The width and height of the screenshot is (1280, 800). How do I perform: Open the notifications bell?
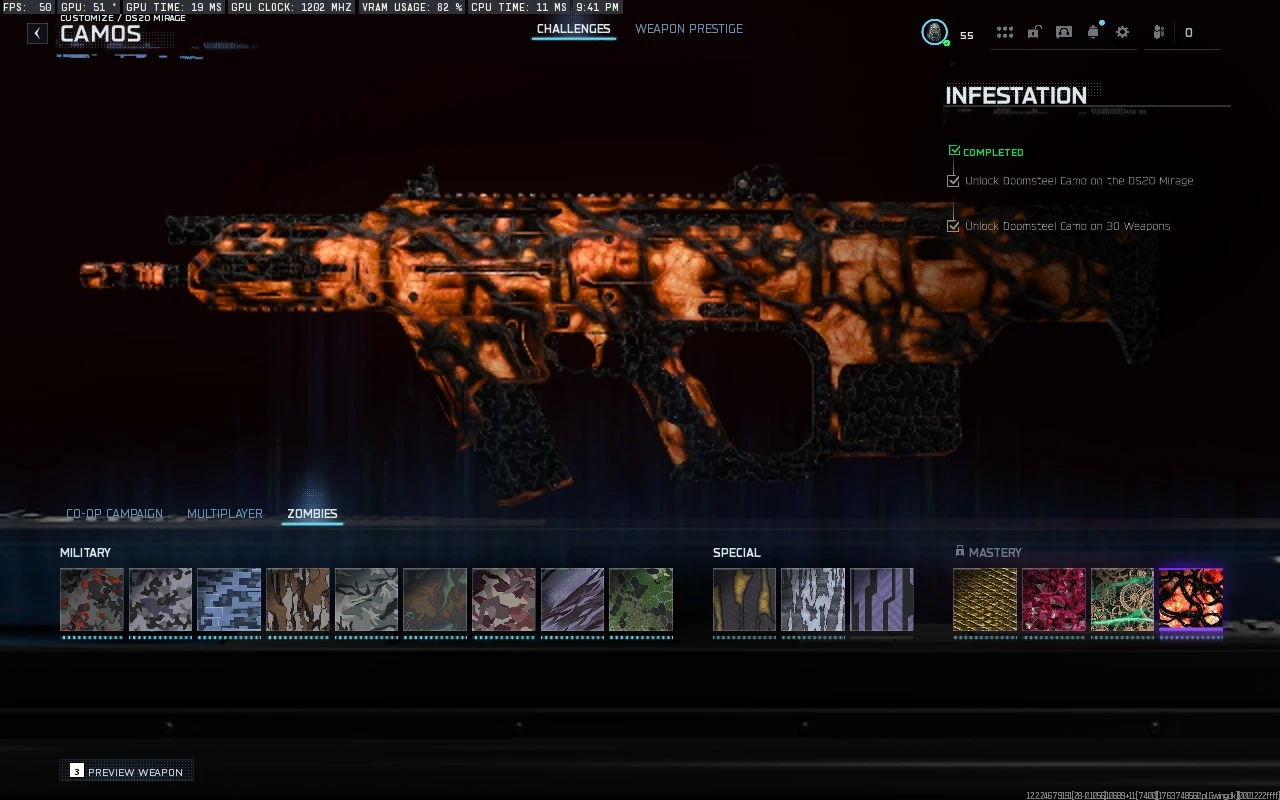(1093, 32)
